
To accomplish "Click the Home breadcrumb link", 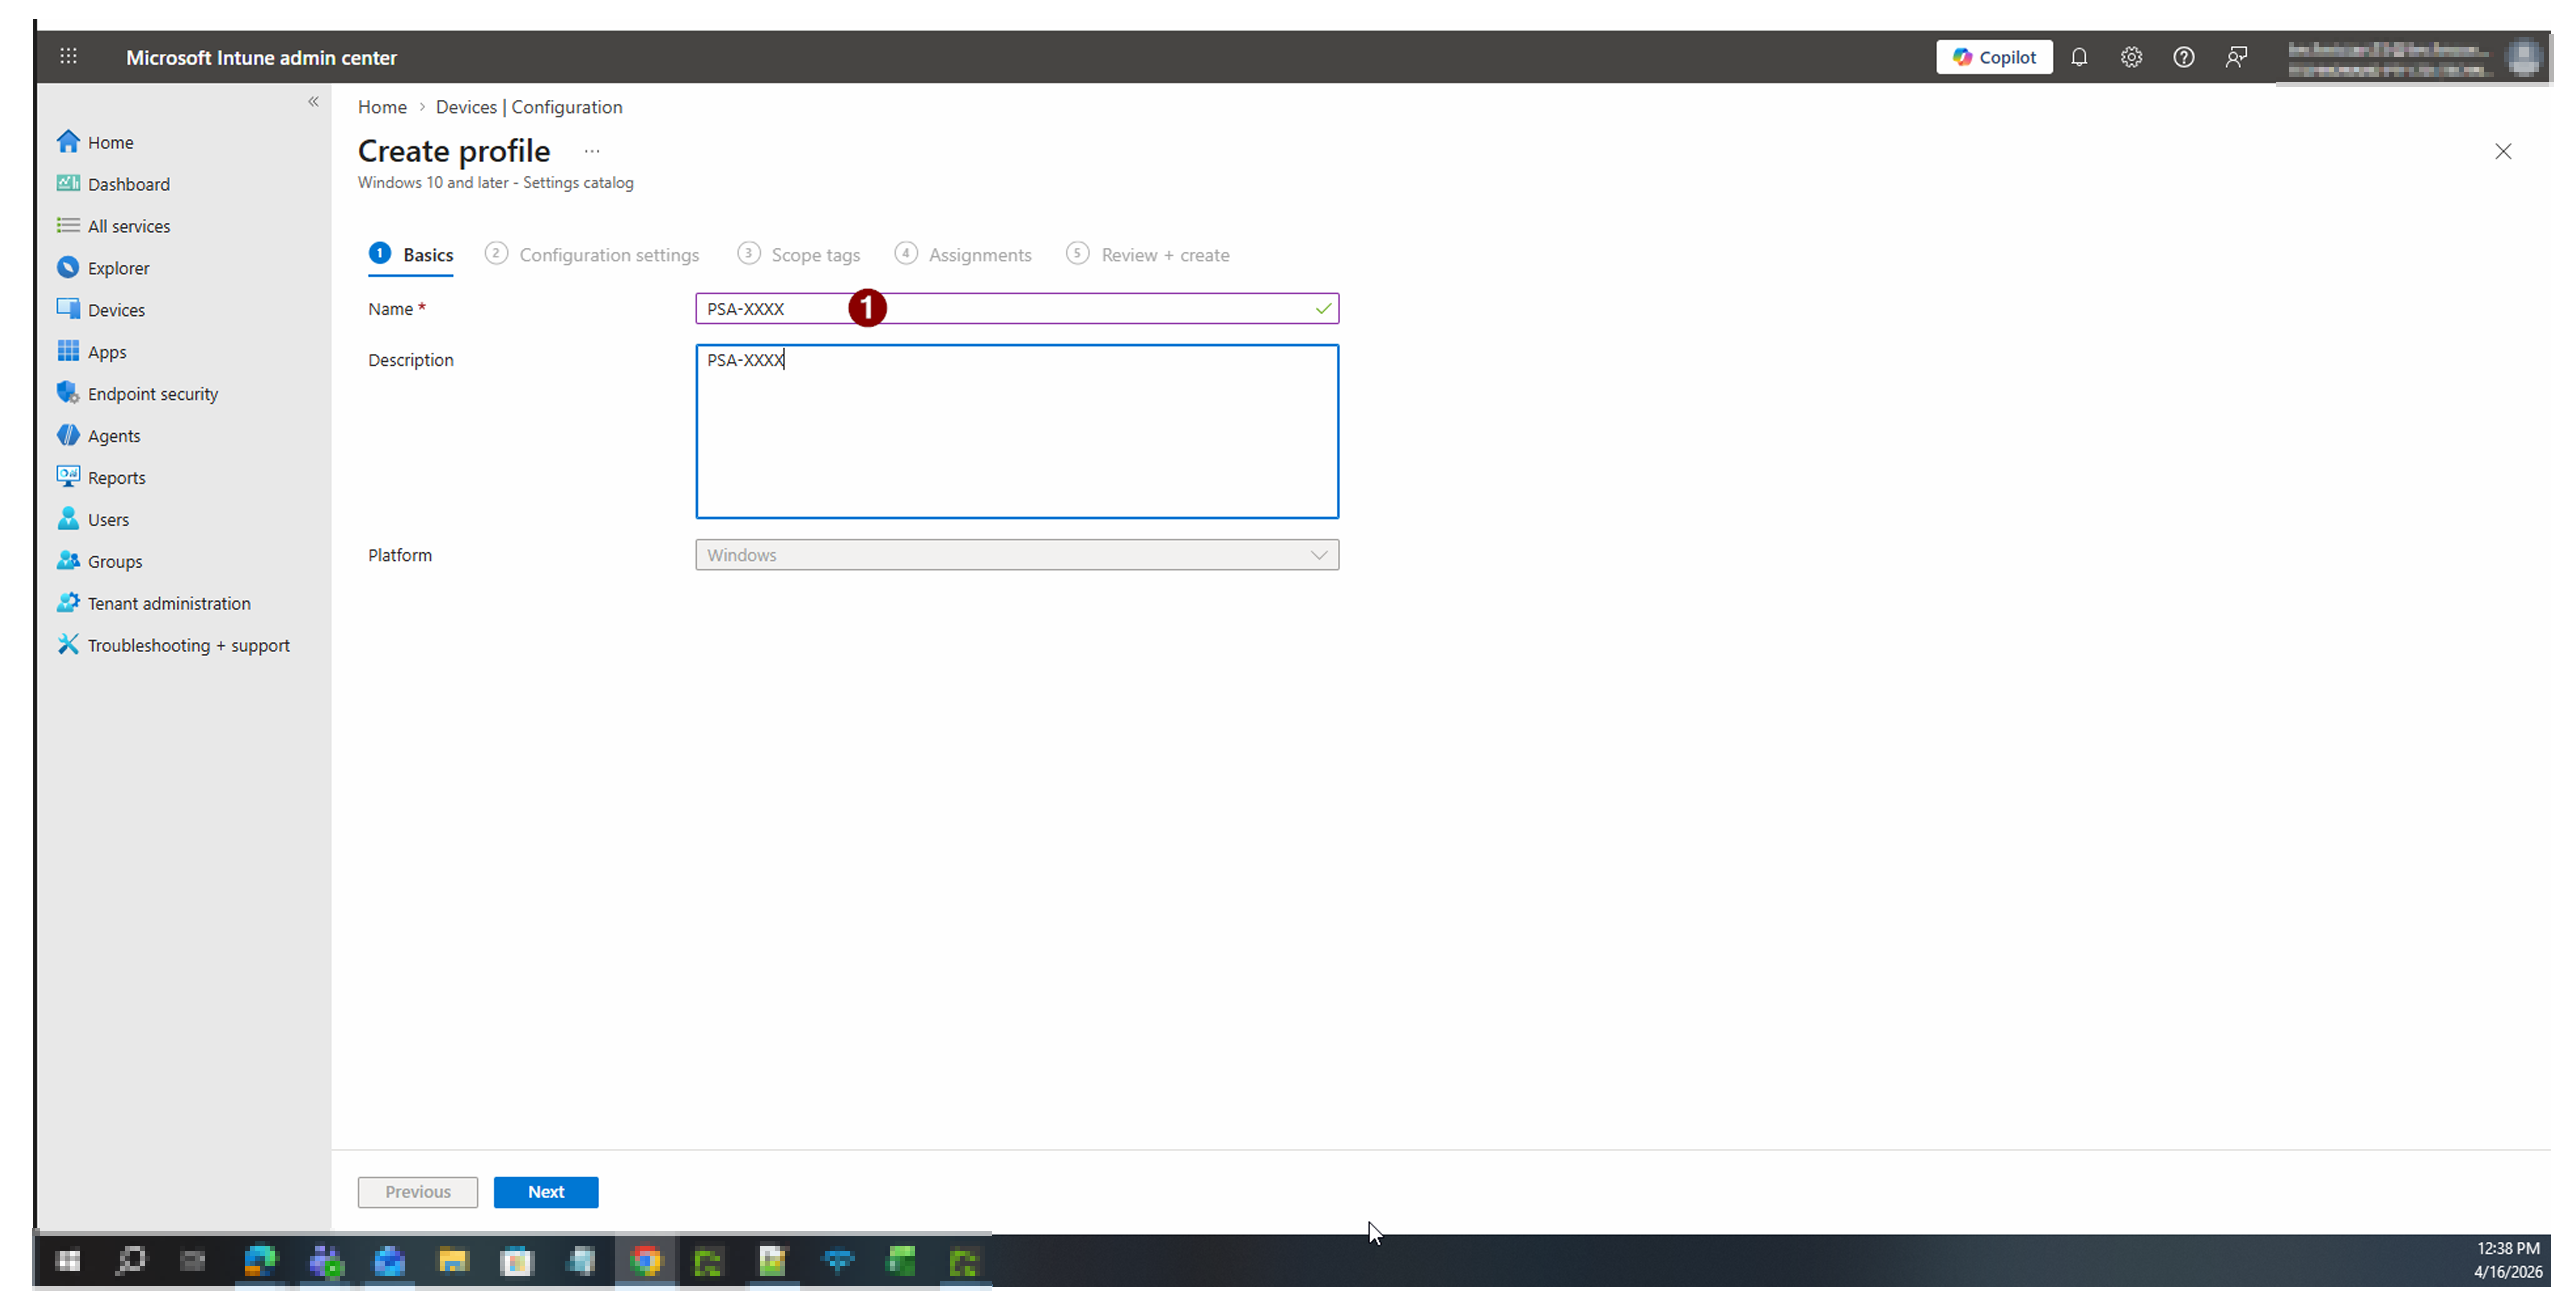I will 382,107.
